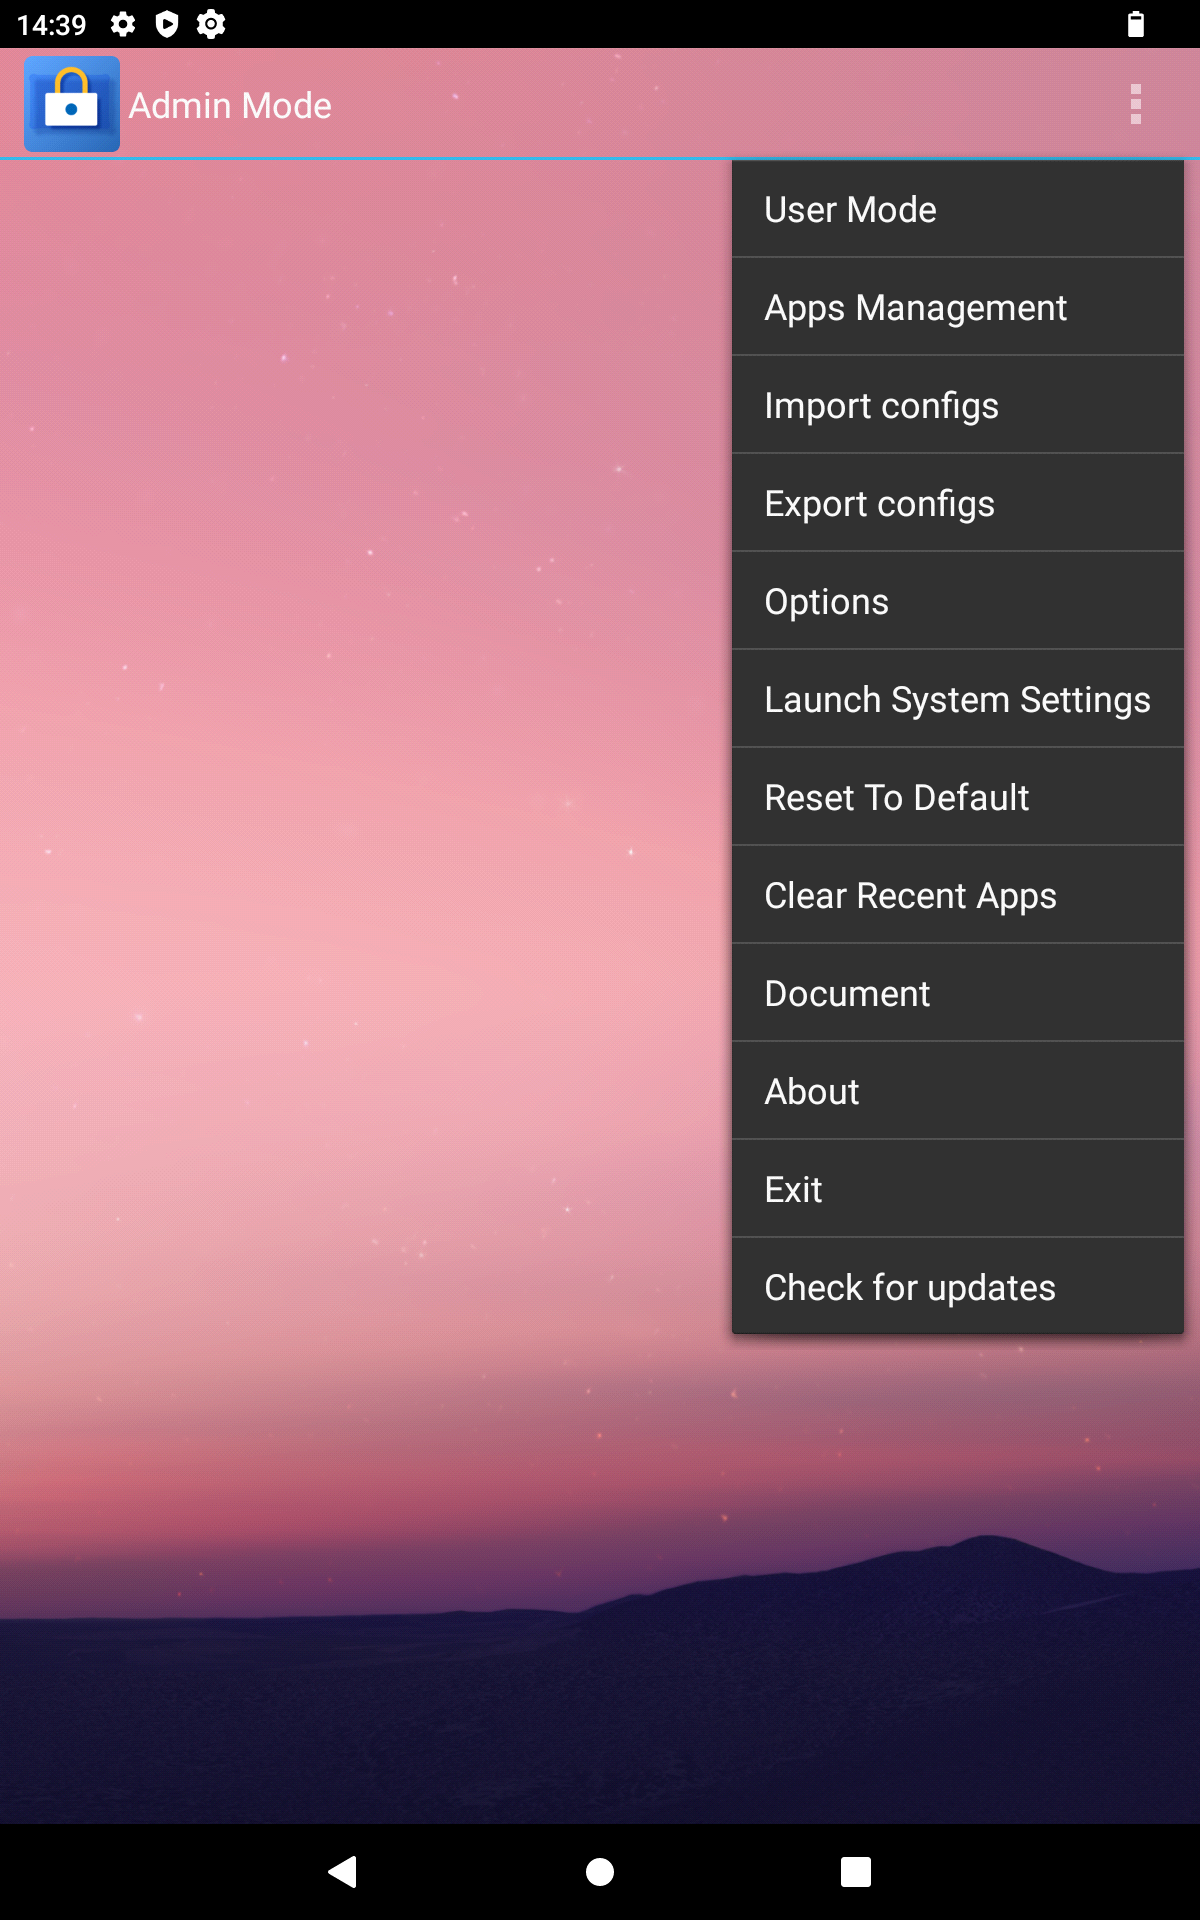Tap the battery icon in status bar
Screen dimensions: 1200x1920
point(1135,24)
